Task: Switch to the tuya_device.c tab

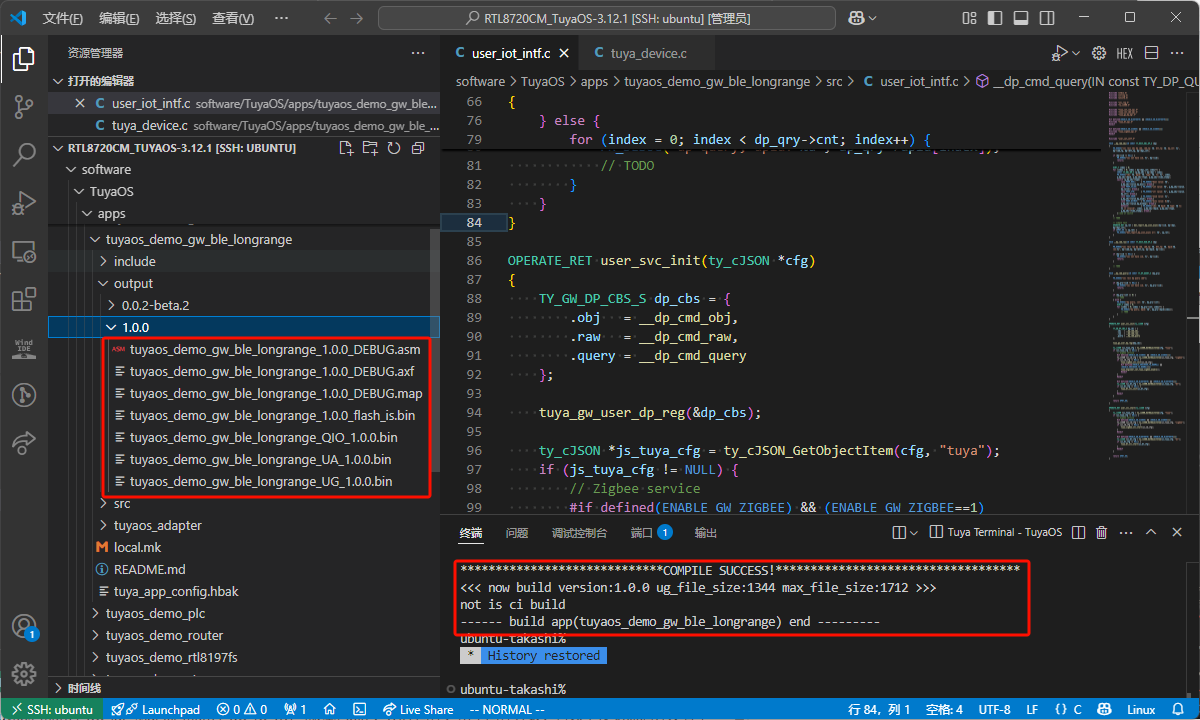Action: pyautogui.click(x=648, y=54)
